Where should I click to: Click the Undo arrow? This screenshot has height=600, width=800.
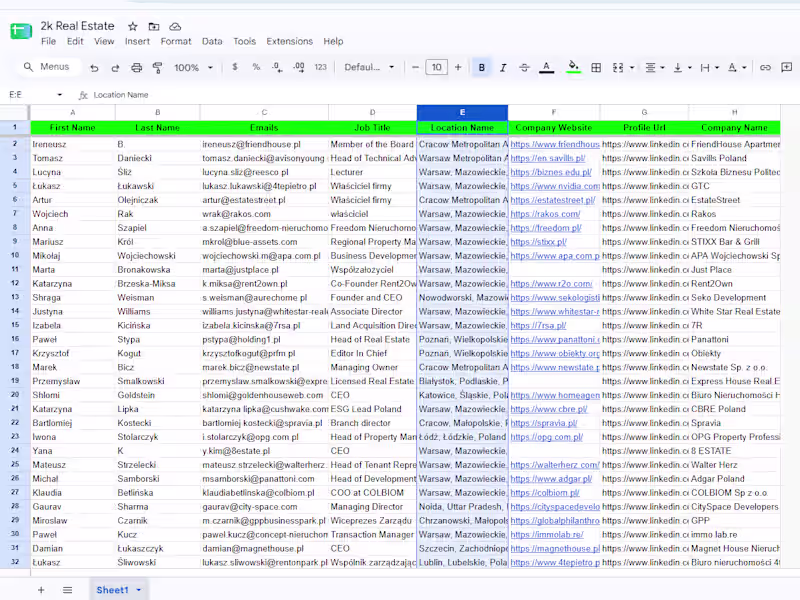click(94, 67)
